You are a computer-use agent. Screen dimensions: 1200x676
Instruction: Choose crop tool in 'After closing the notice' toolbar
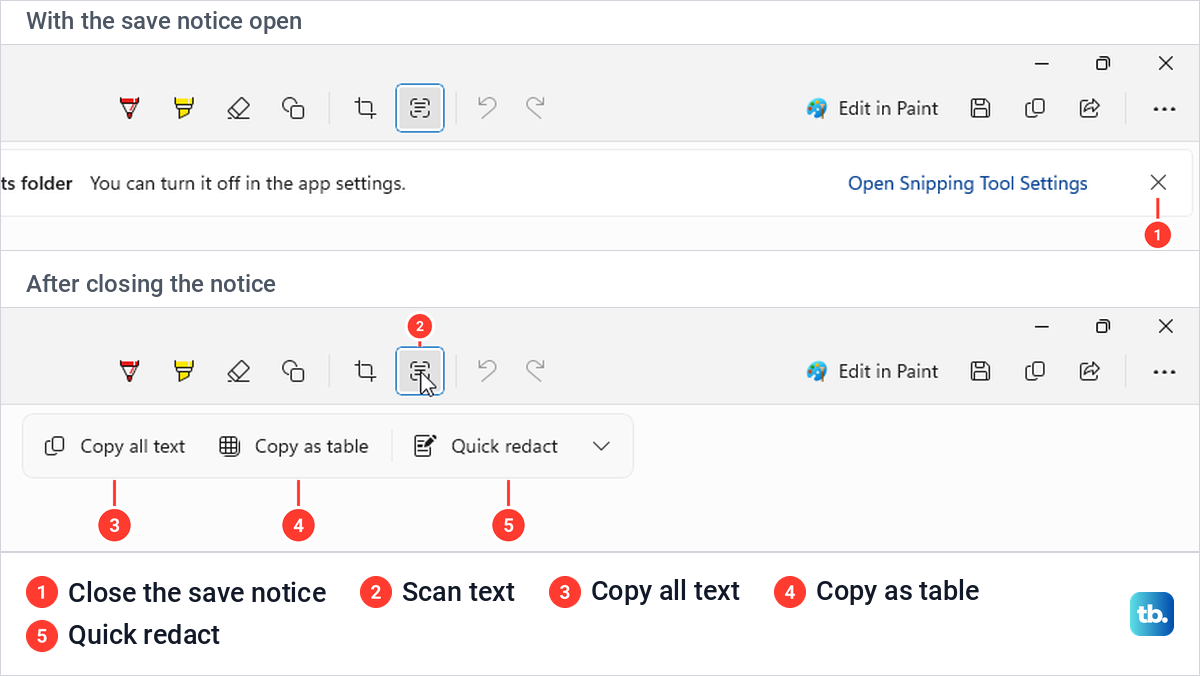pos(366,371)
